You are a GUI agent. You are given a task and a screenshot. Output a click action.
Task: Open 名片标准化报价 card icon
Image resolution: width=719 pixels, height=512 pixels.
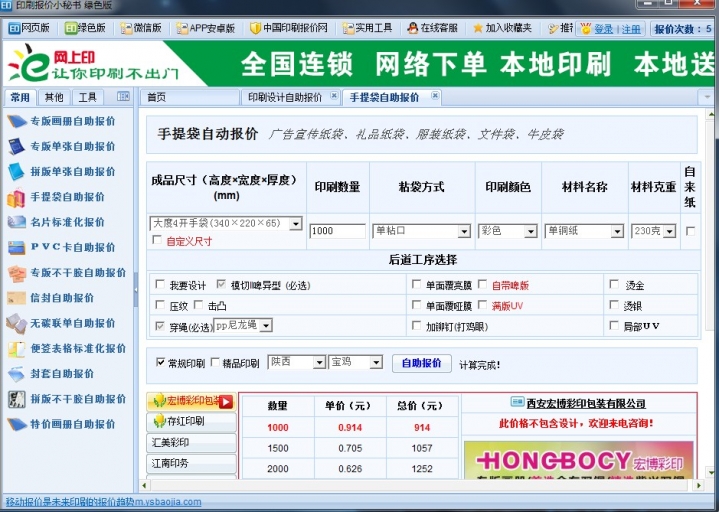pos(17,222)
